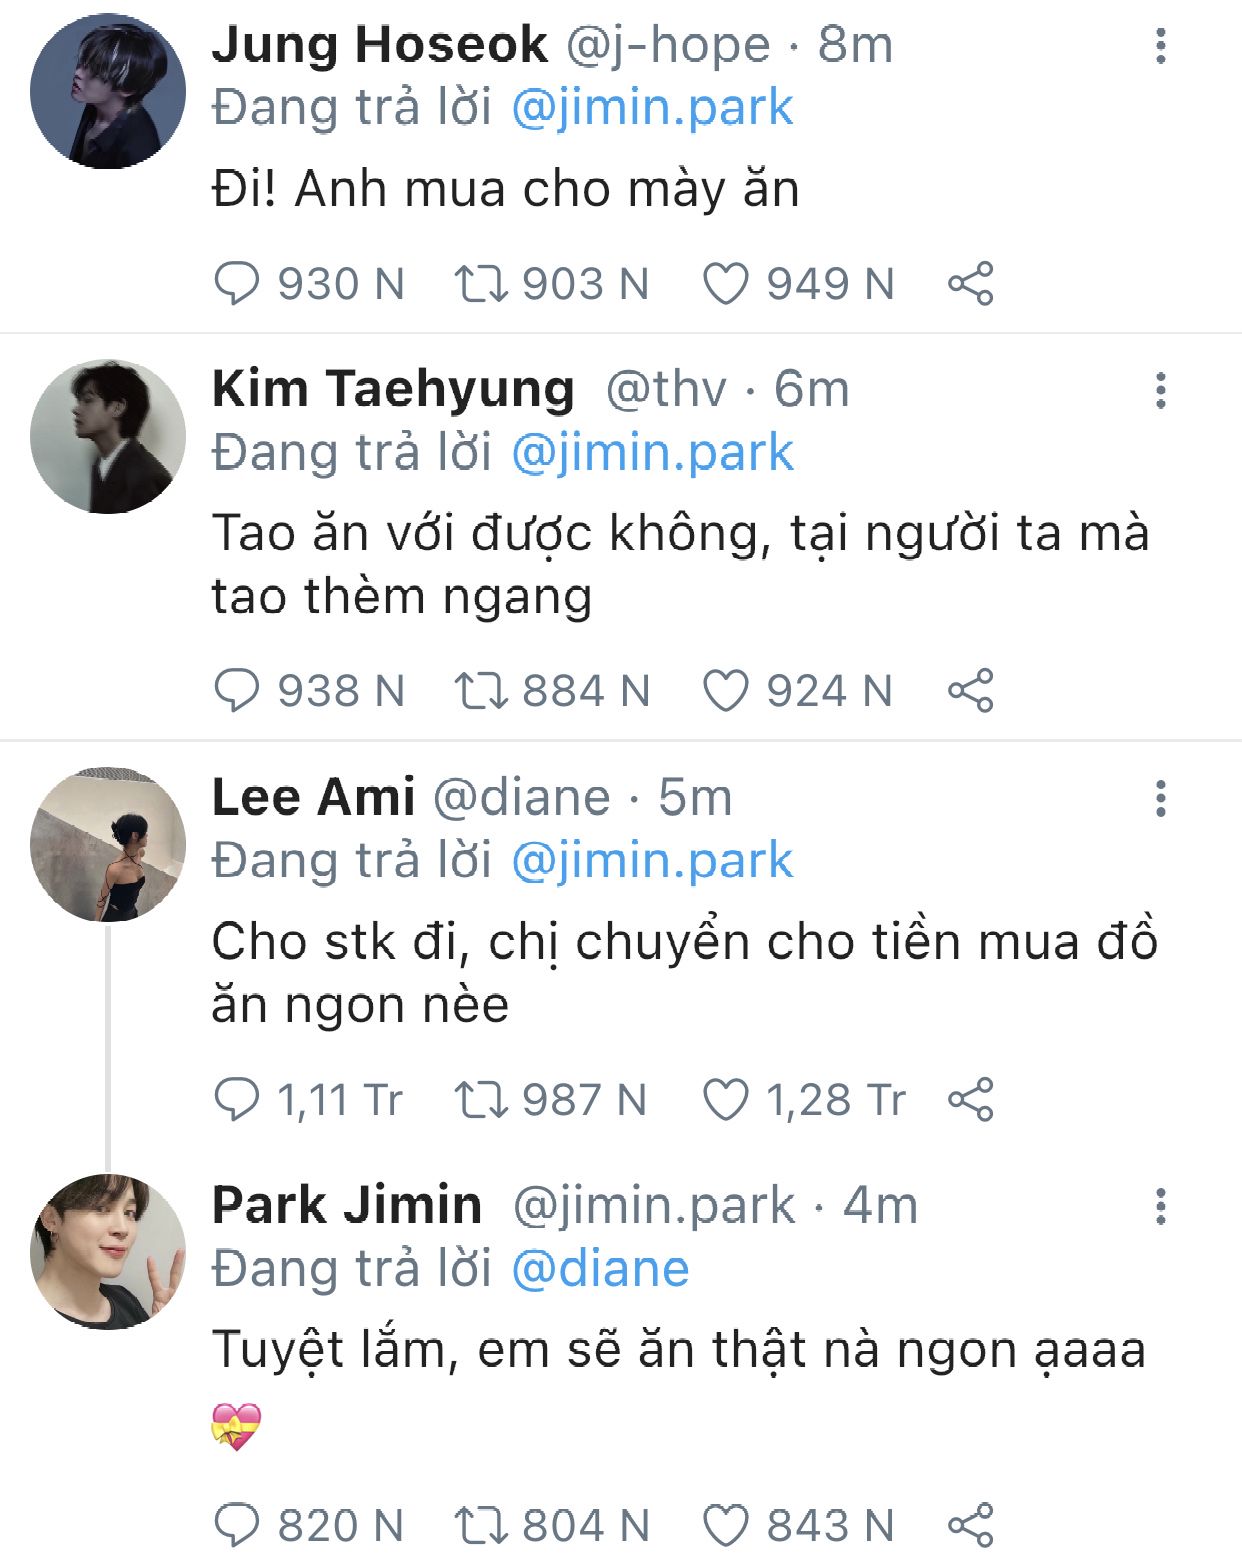Image resolution: width=1242 pixels, height=1566 pixels.
Task: Retweet Park Jimin's reply to diane
Action: [482, 1526]
